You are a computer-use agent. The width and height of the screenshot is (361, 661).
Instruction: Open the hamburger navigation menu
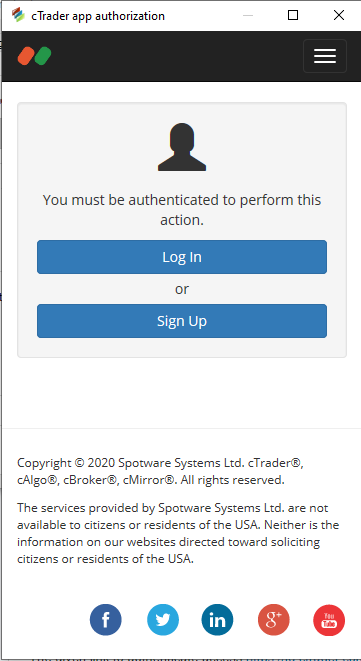click(x=325, y=56)
